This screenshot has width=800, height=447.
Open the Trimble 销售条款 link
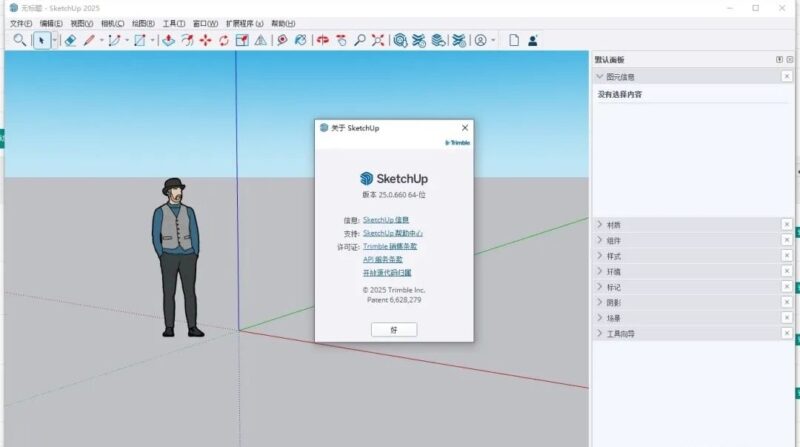click(390, 246)
